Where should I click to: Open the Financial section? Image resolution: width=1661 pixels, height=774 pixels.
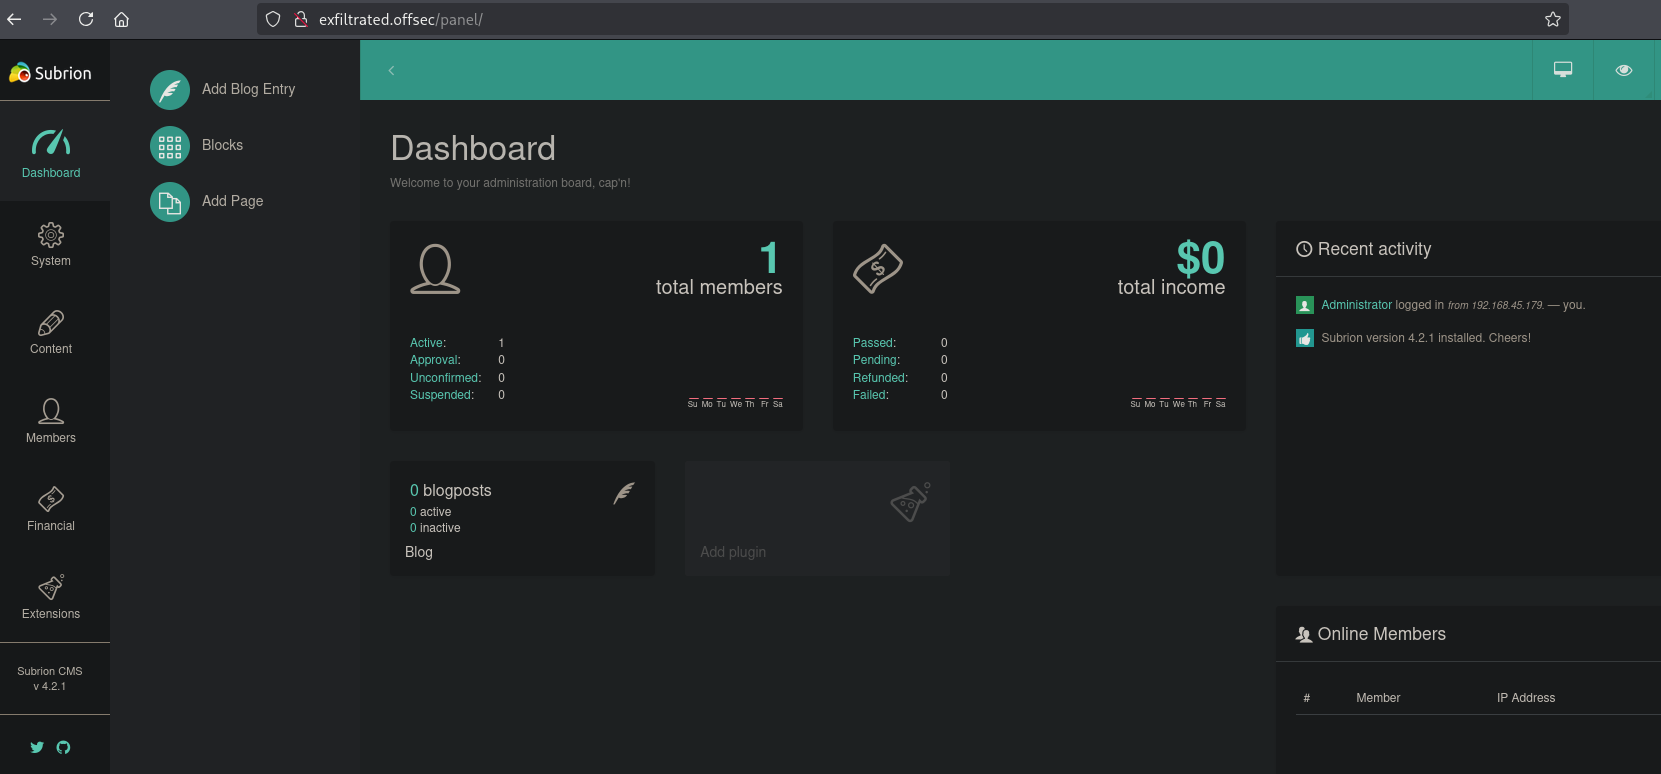point(51,509)
